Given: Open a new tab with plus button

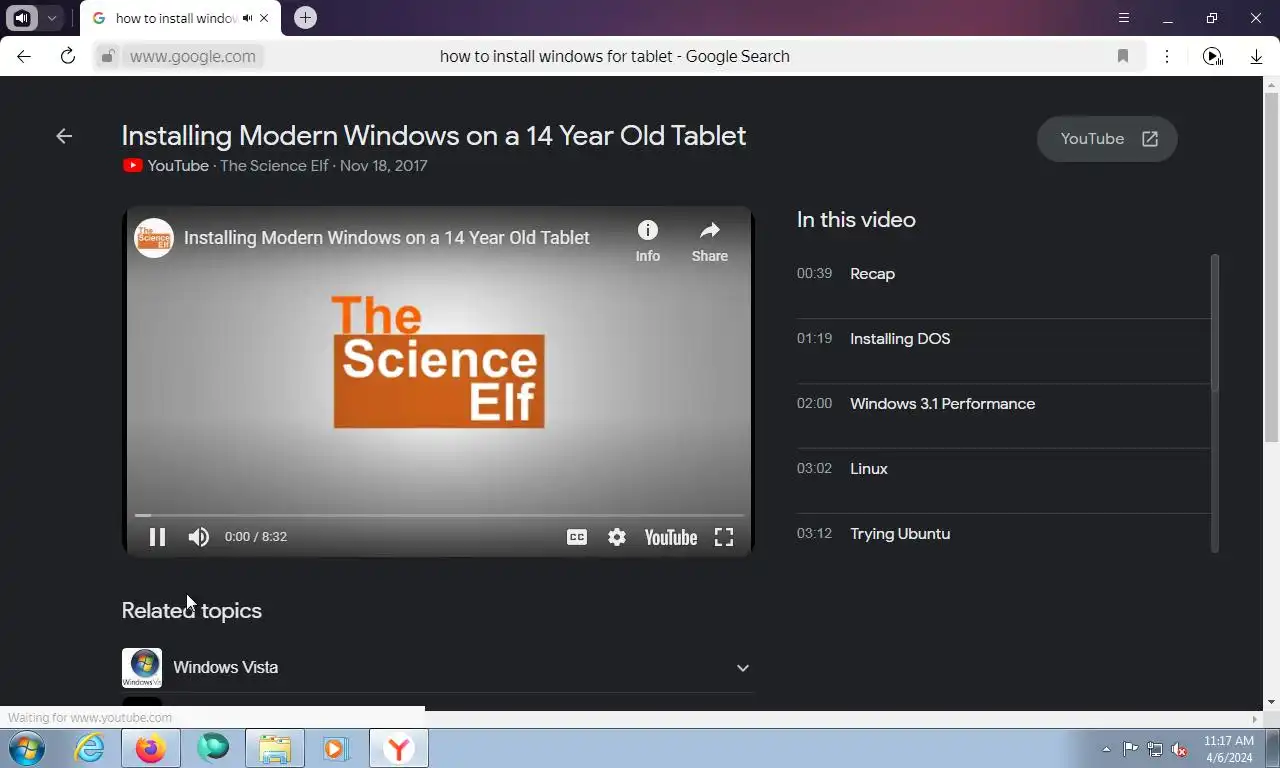Looking at the screenshot, I should [305, 18].
